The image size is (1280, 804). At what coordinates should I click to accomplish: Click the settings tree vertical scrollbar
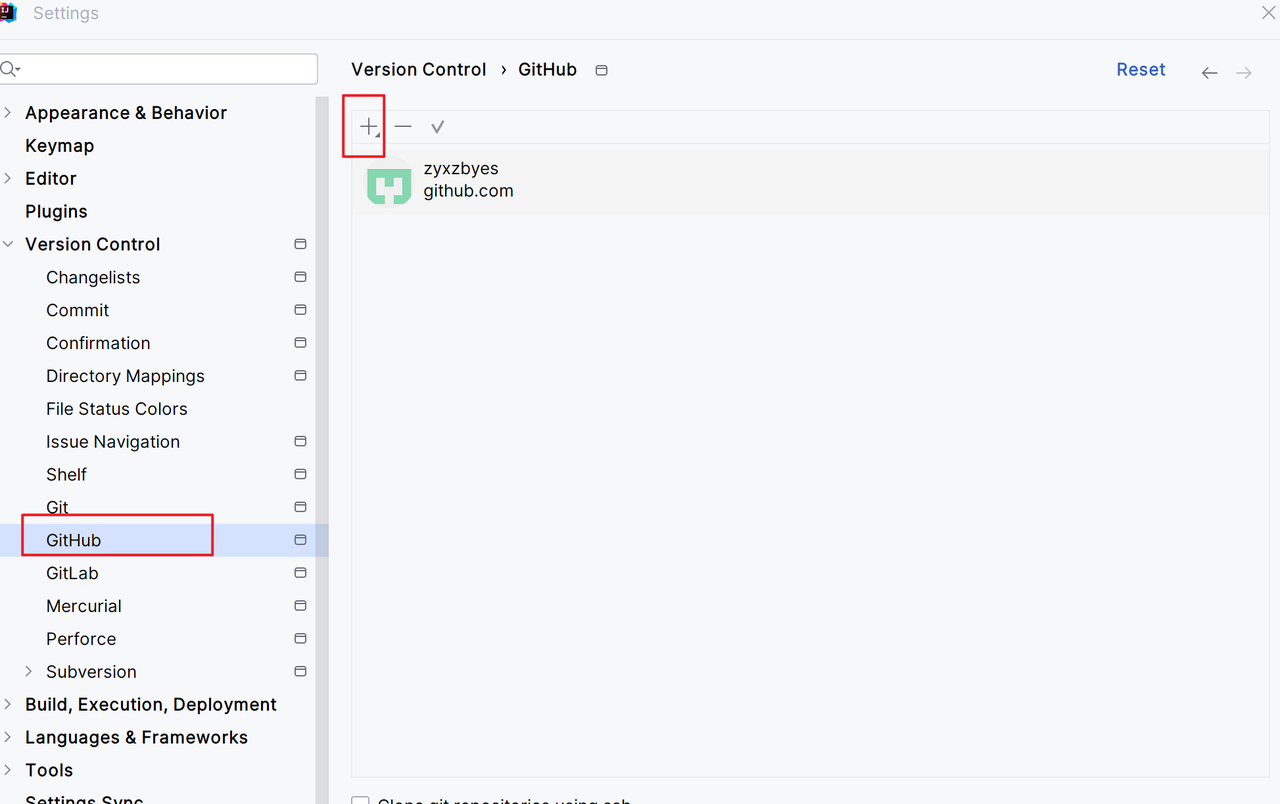[322, 450]
